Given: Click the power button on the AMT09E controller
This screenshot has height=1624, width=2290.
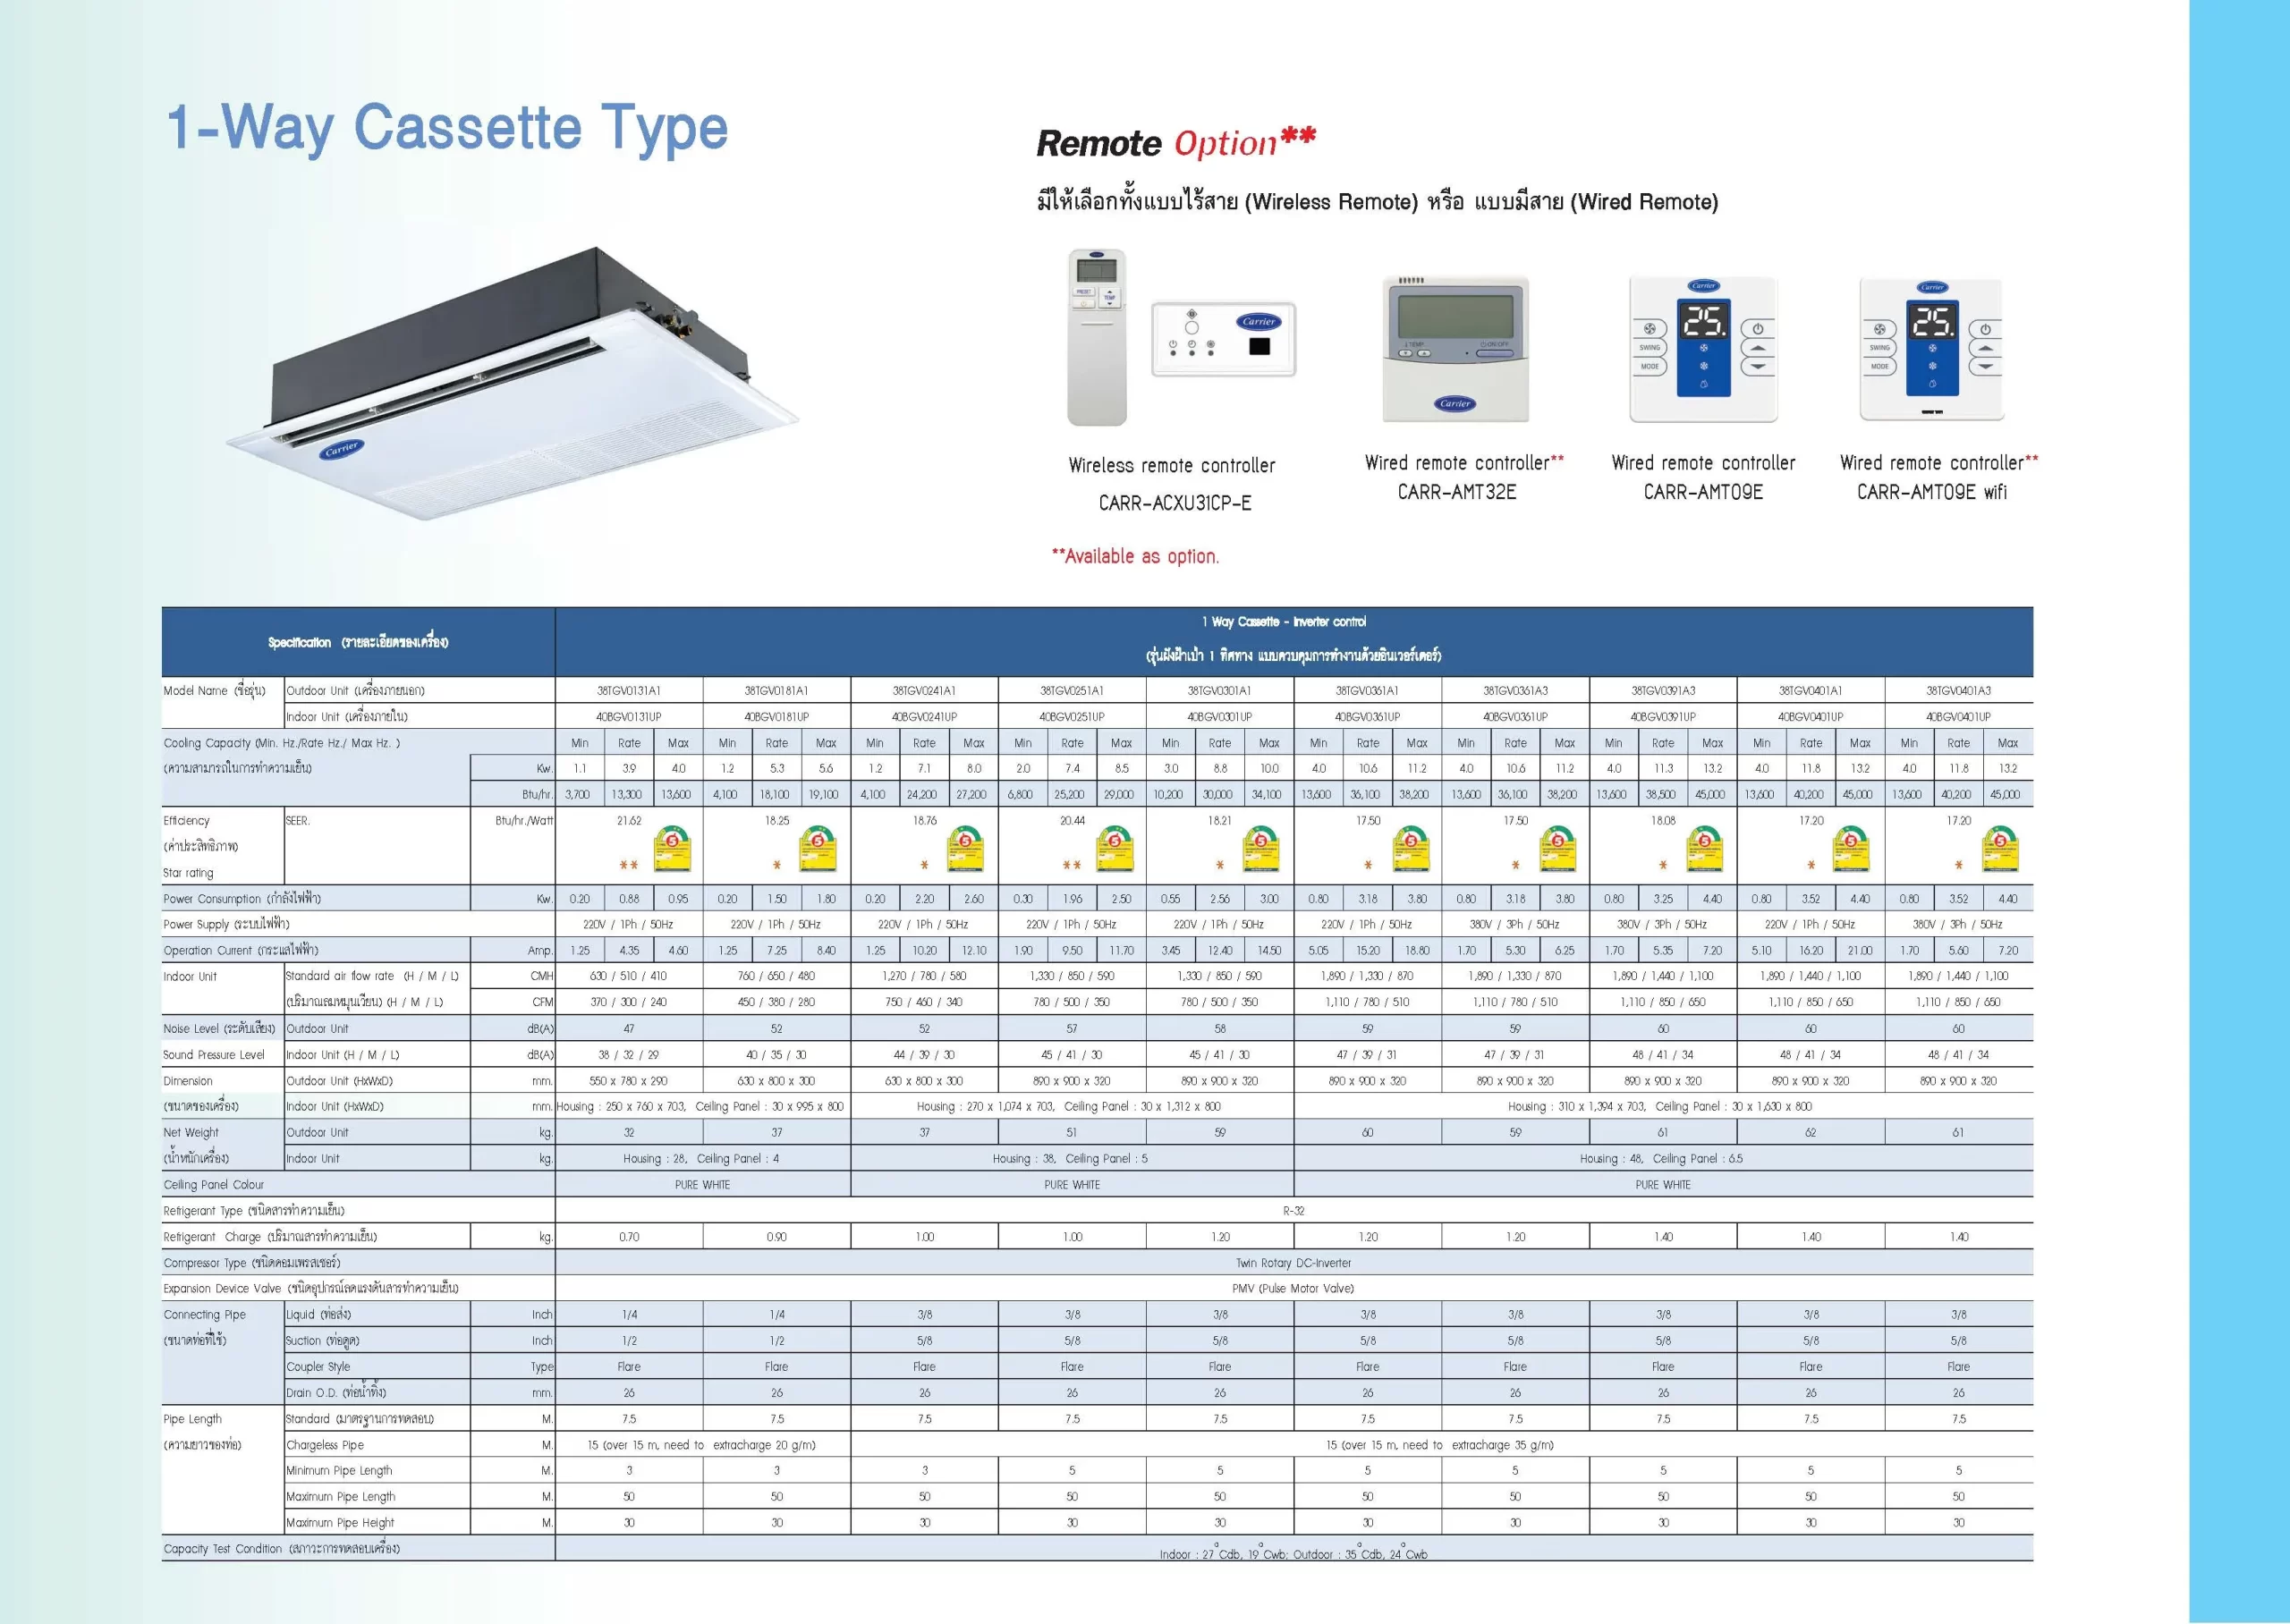Looking at the screenshot, I should click(1758, 329).
